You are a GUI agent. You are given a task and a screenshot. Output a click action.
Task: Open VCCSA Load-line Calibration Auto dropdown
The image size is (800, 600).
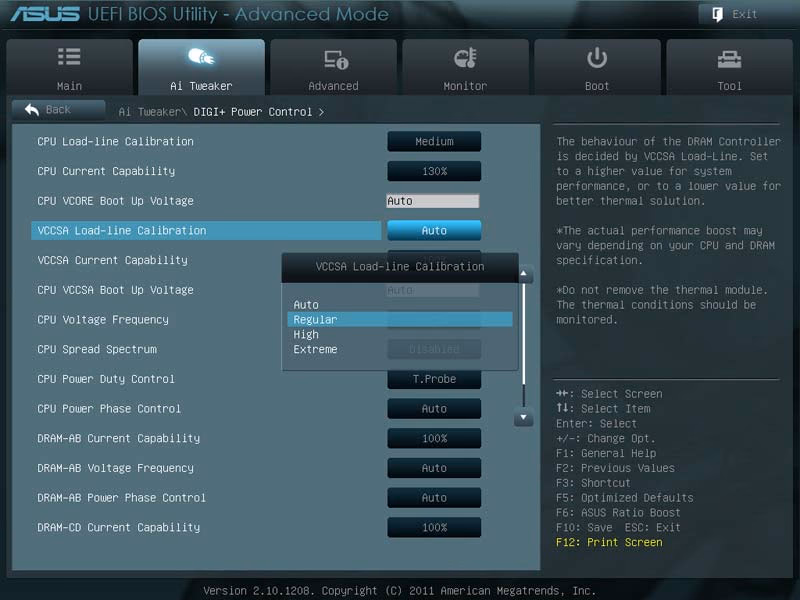pyautogui.click(x=434, y=230)
